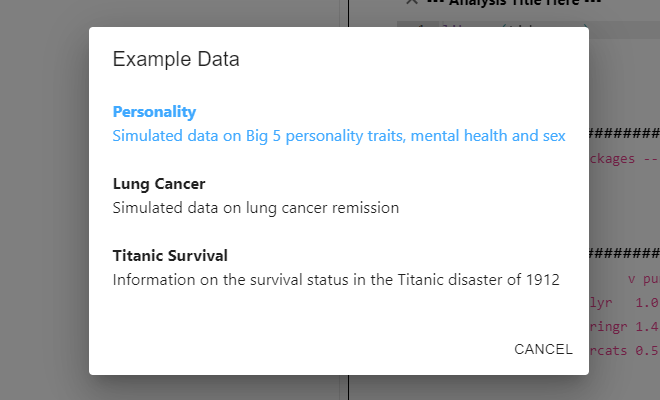Viewport: 660px width, 400px height.
Task: Dismiss the dialog with the CANCEL button
Action: [x=543, y=349]
